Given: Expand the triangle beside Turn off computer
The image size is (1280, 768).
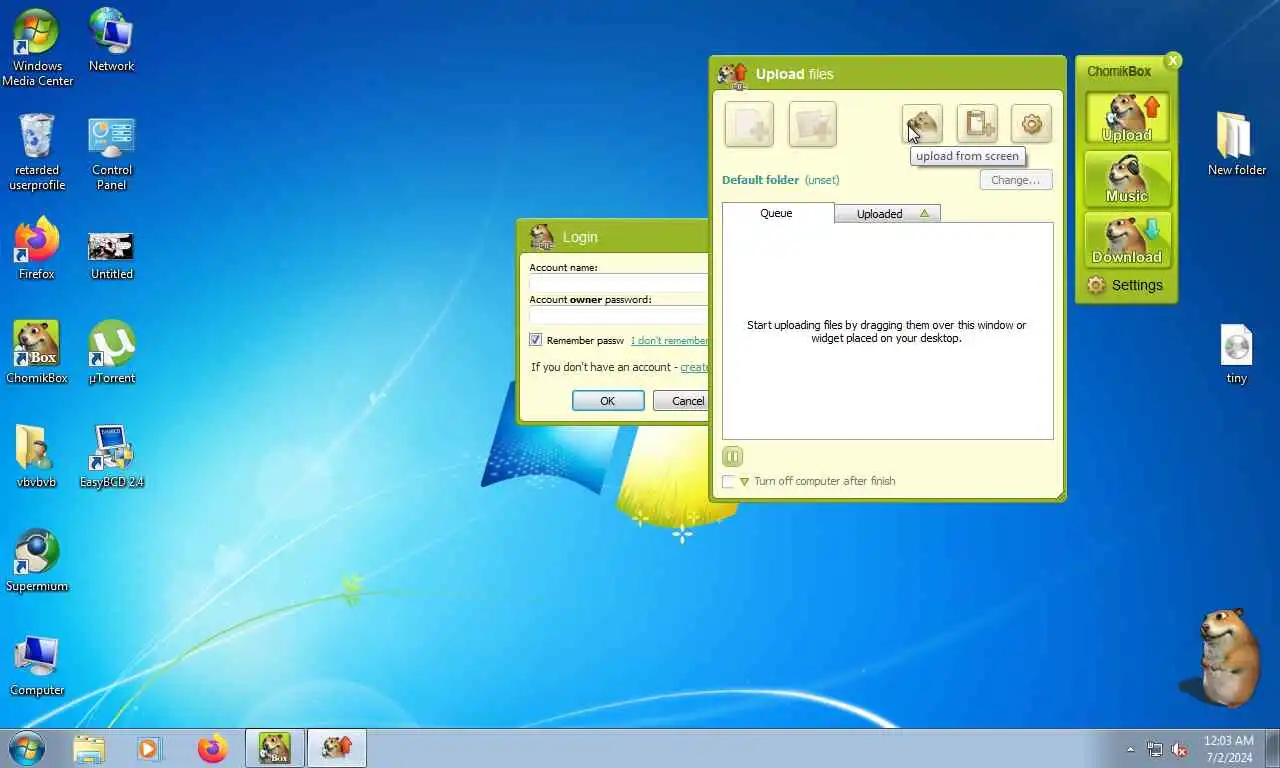Looking at the screenshot, I should 744,482.
